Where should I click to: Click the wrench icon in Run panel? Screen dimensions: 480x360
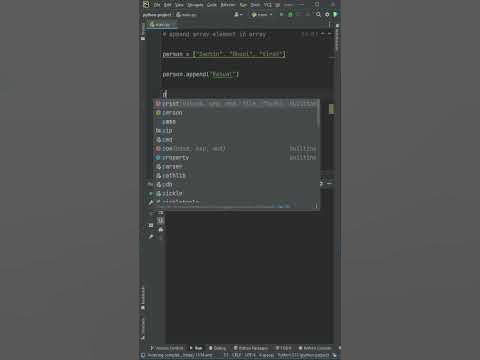[x=151, y=202]
